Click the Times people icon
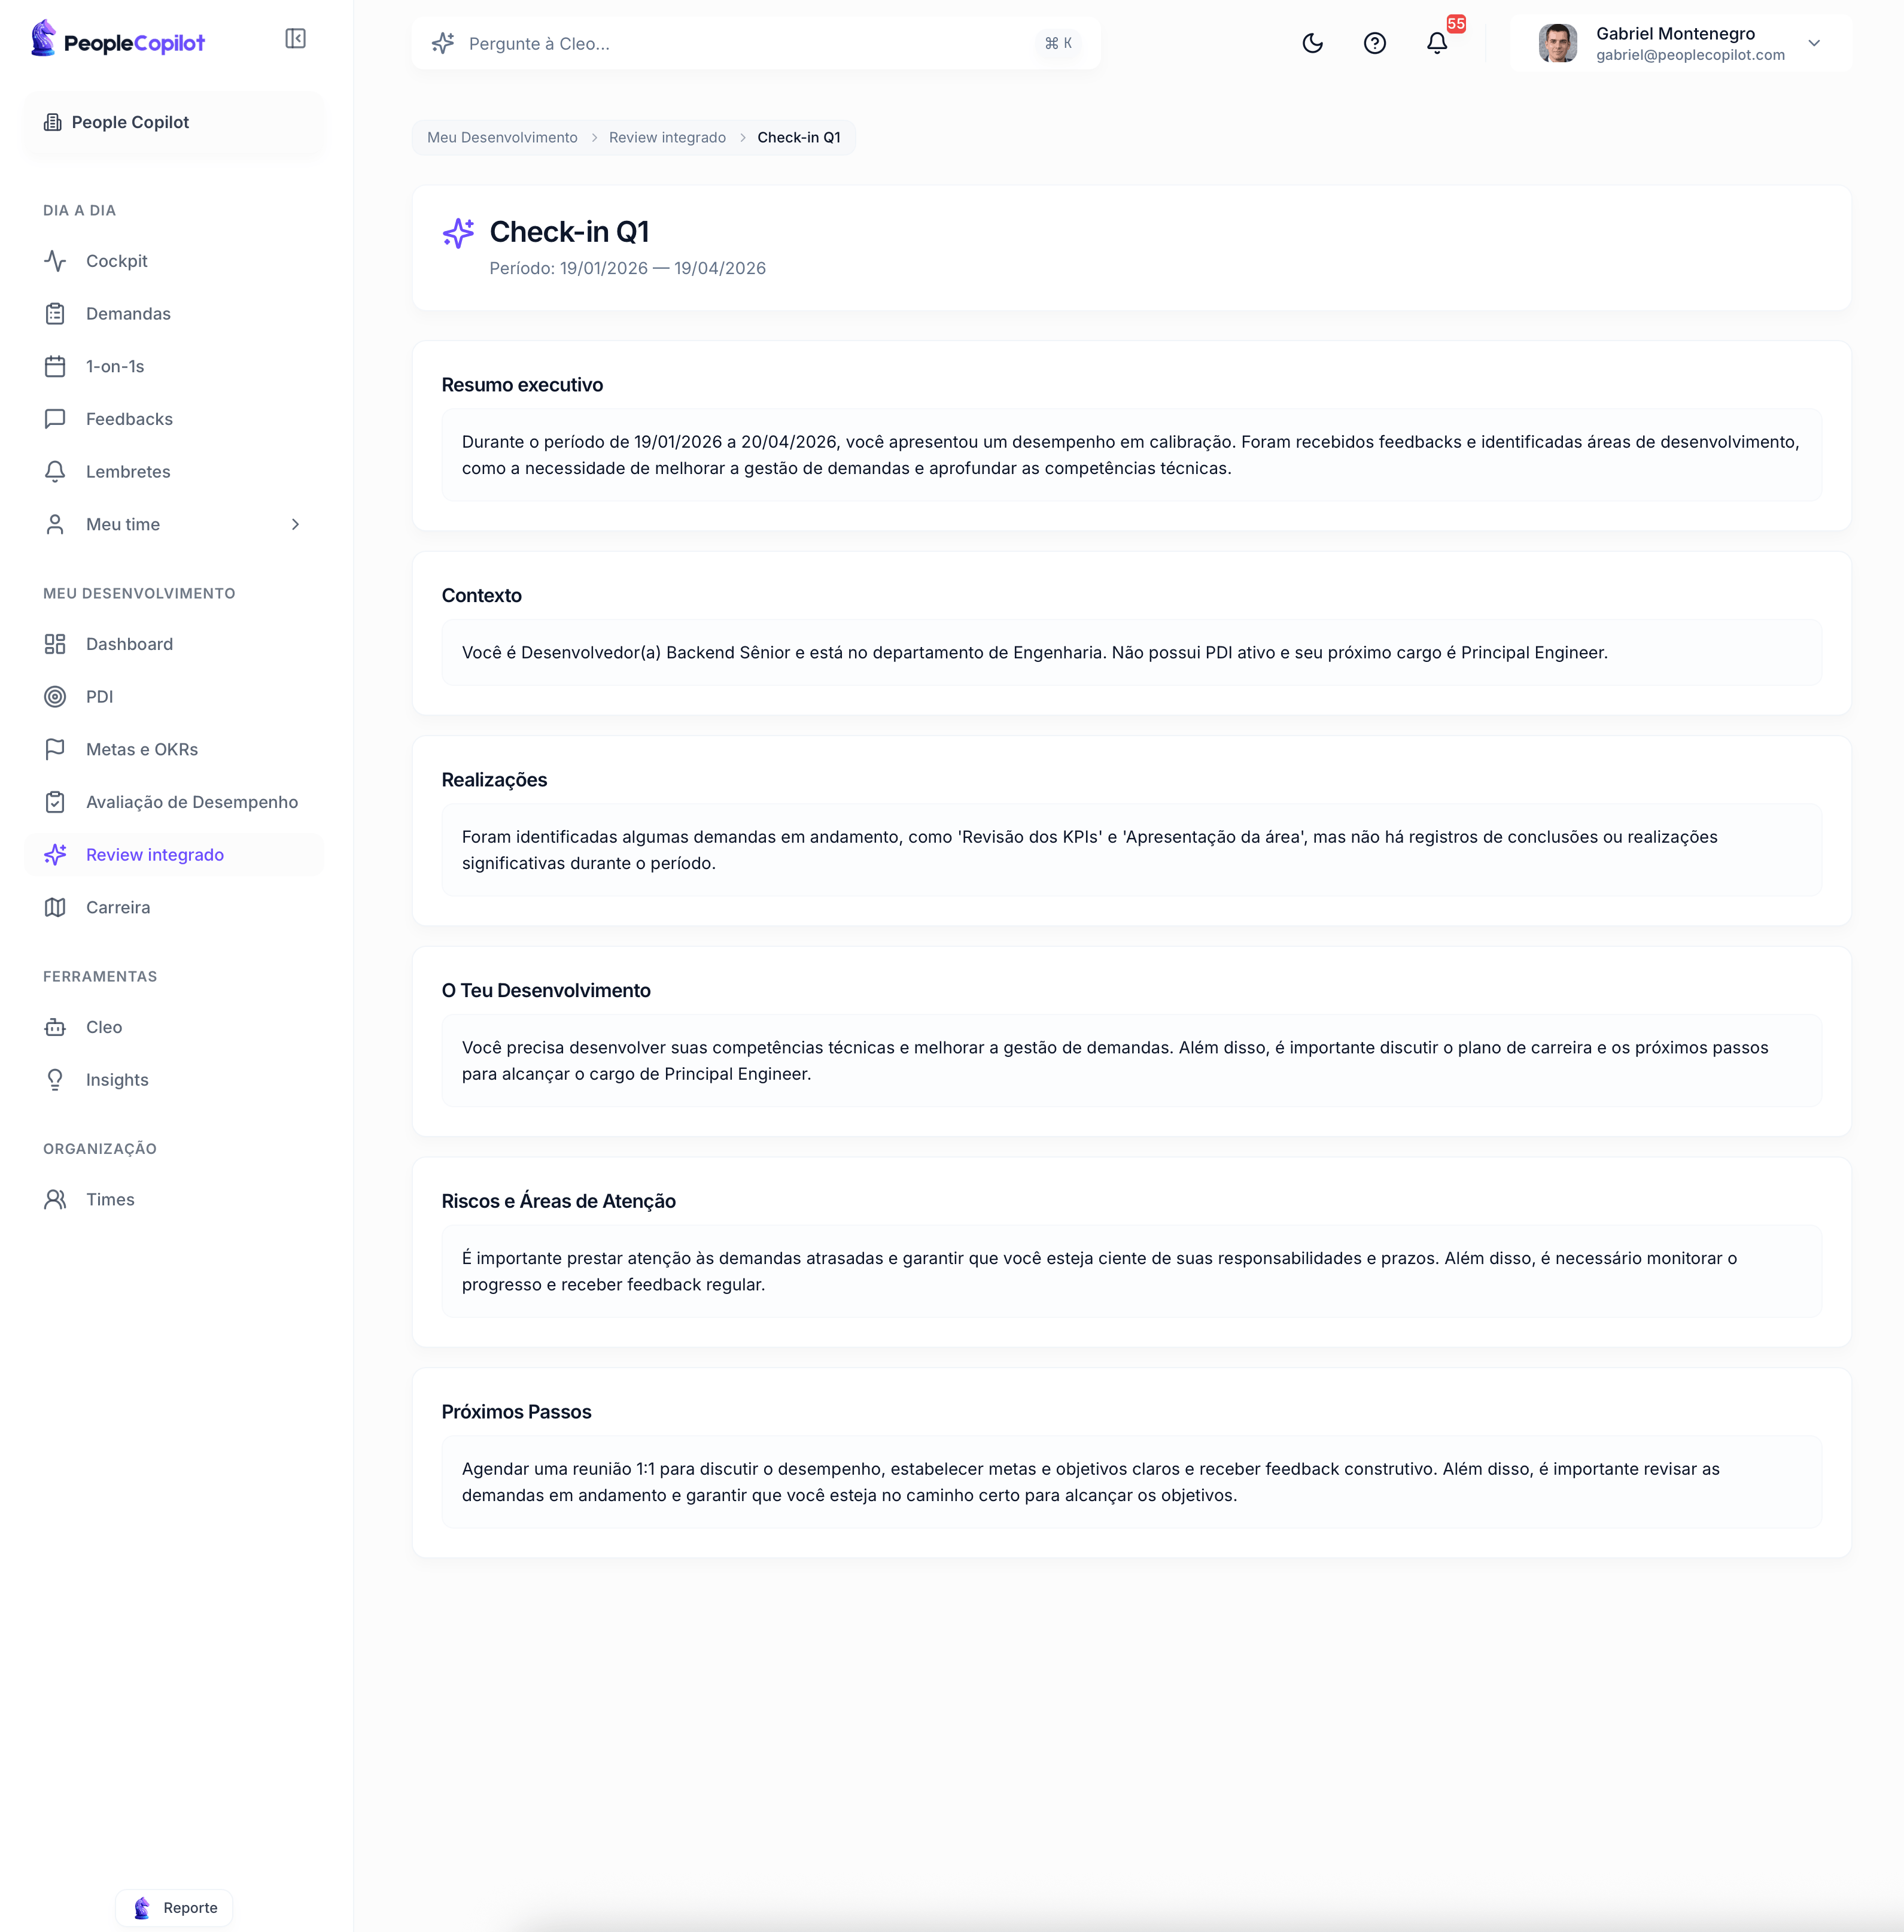Image resolution: width=1904 pixels, height=1932 pixels. coord(55,1199)
